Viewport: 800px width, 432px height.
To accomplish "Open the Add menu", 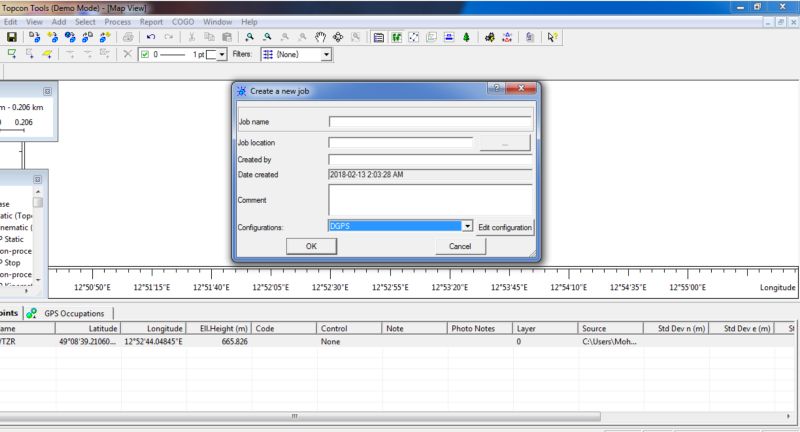I will 59,22.
